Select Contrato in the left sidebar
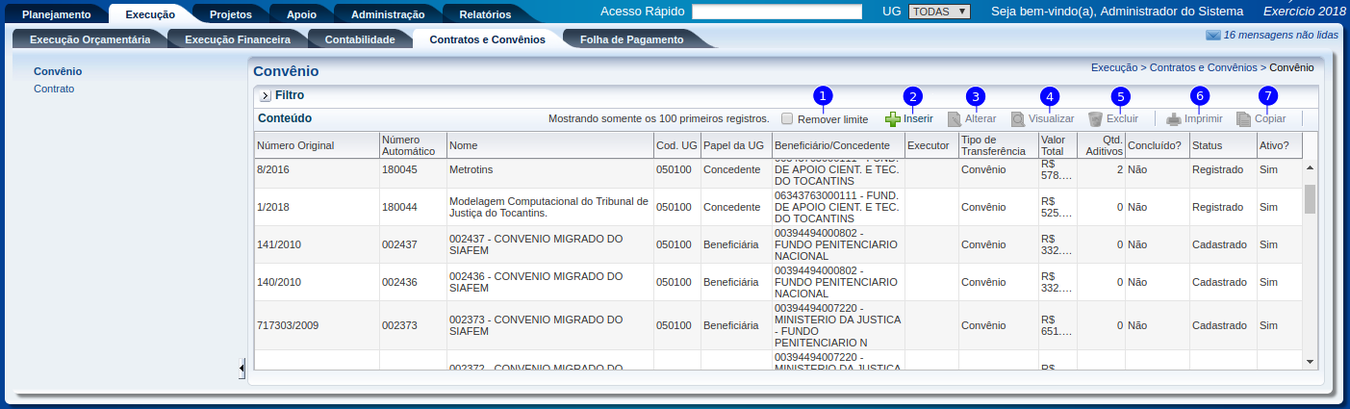Screen dimensions: 1350x409 (x=54, y=89)
